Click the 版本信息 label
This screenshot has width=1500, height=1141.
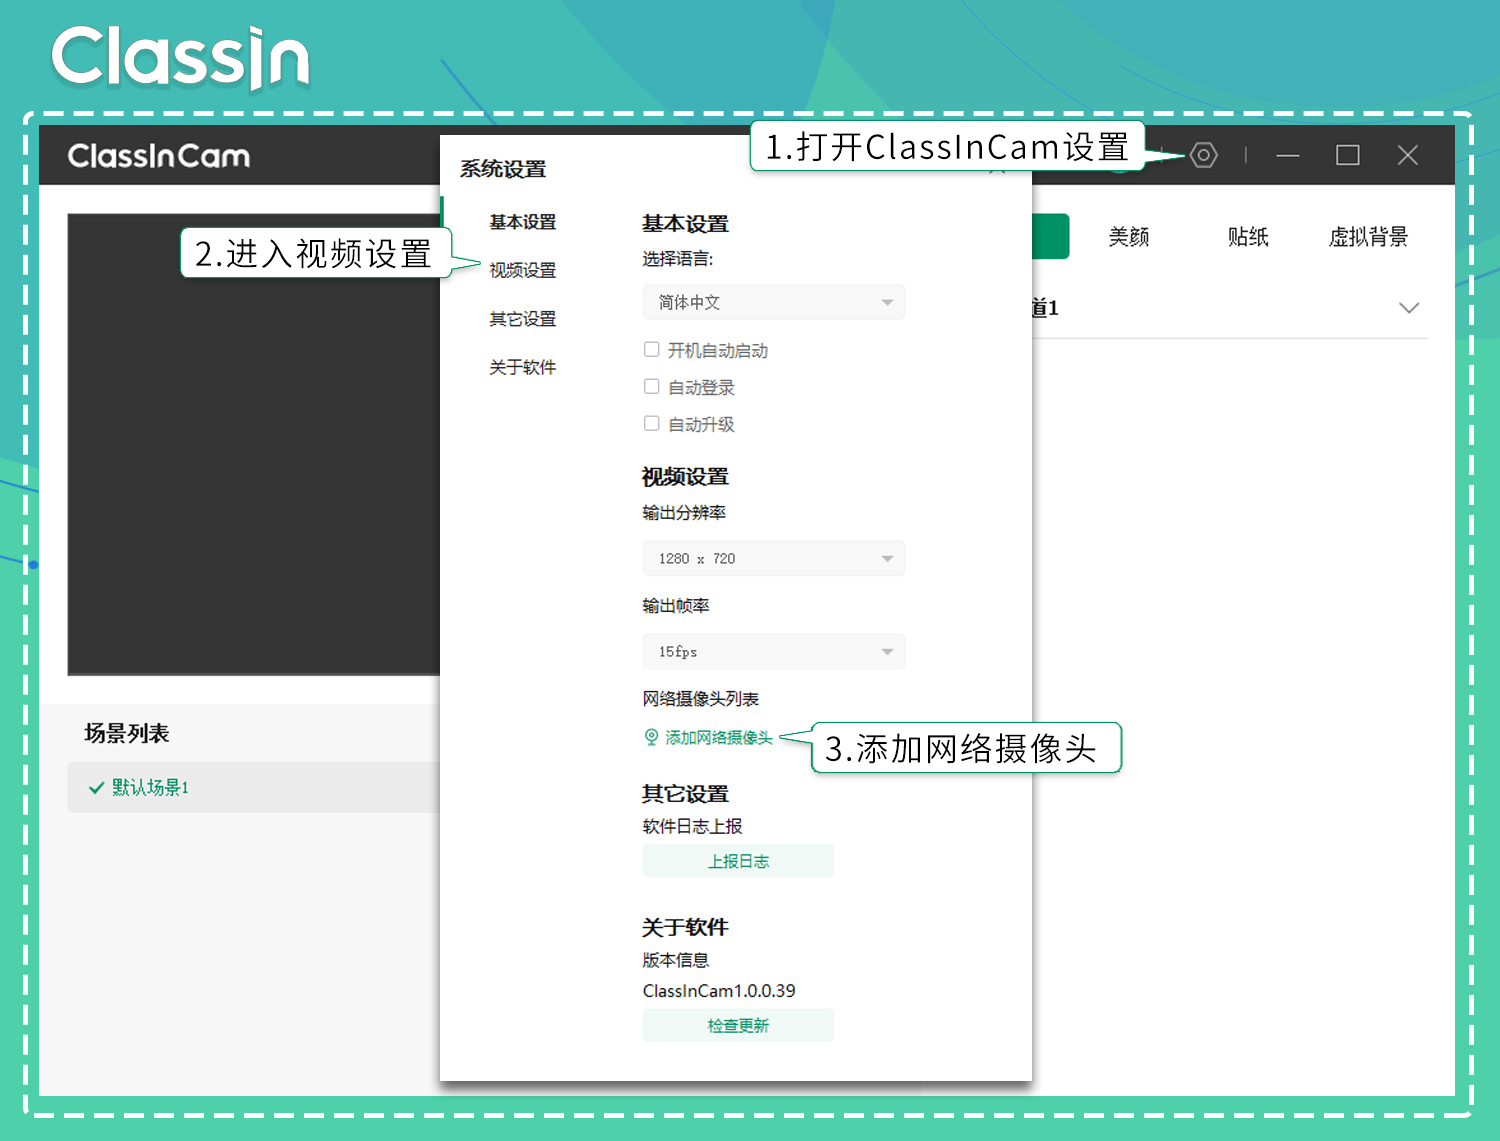[676, 960]
